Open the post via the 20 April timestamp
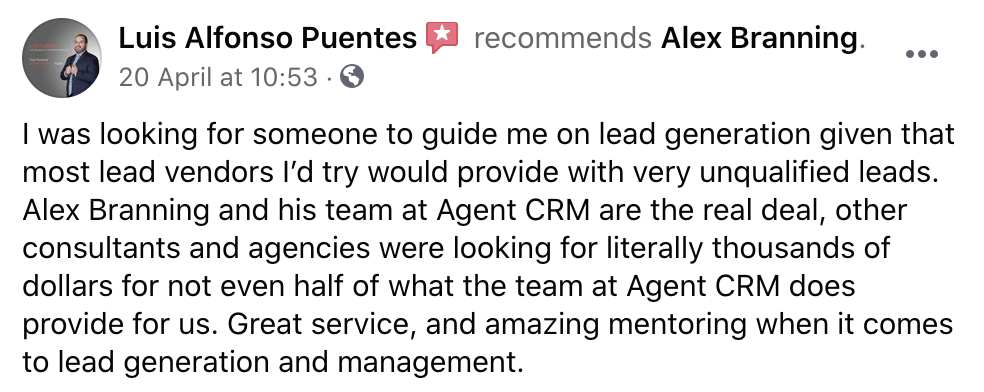 click(x=218, y=78)
